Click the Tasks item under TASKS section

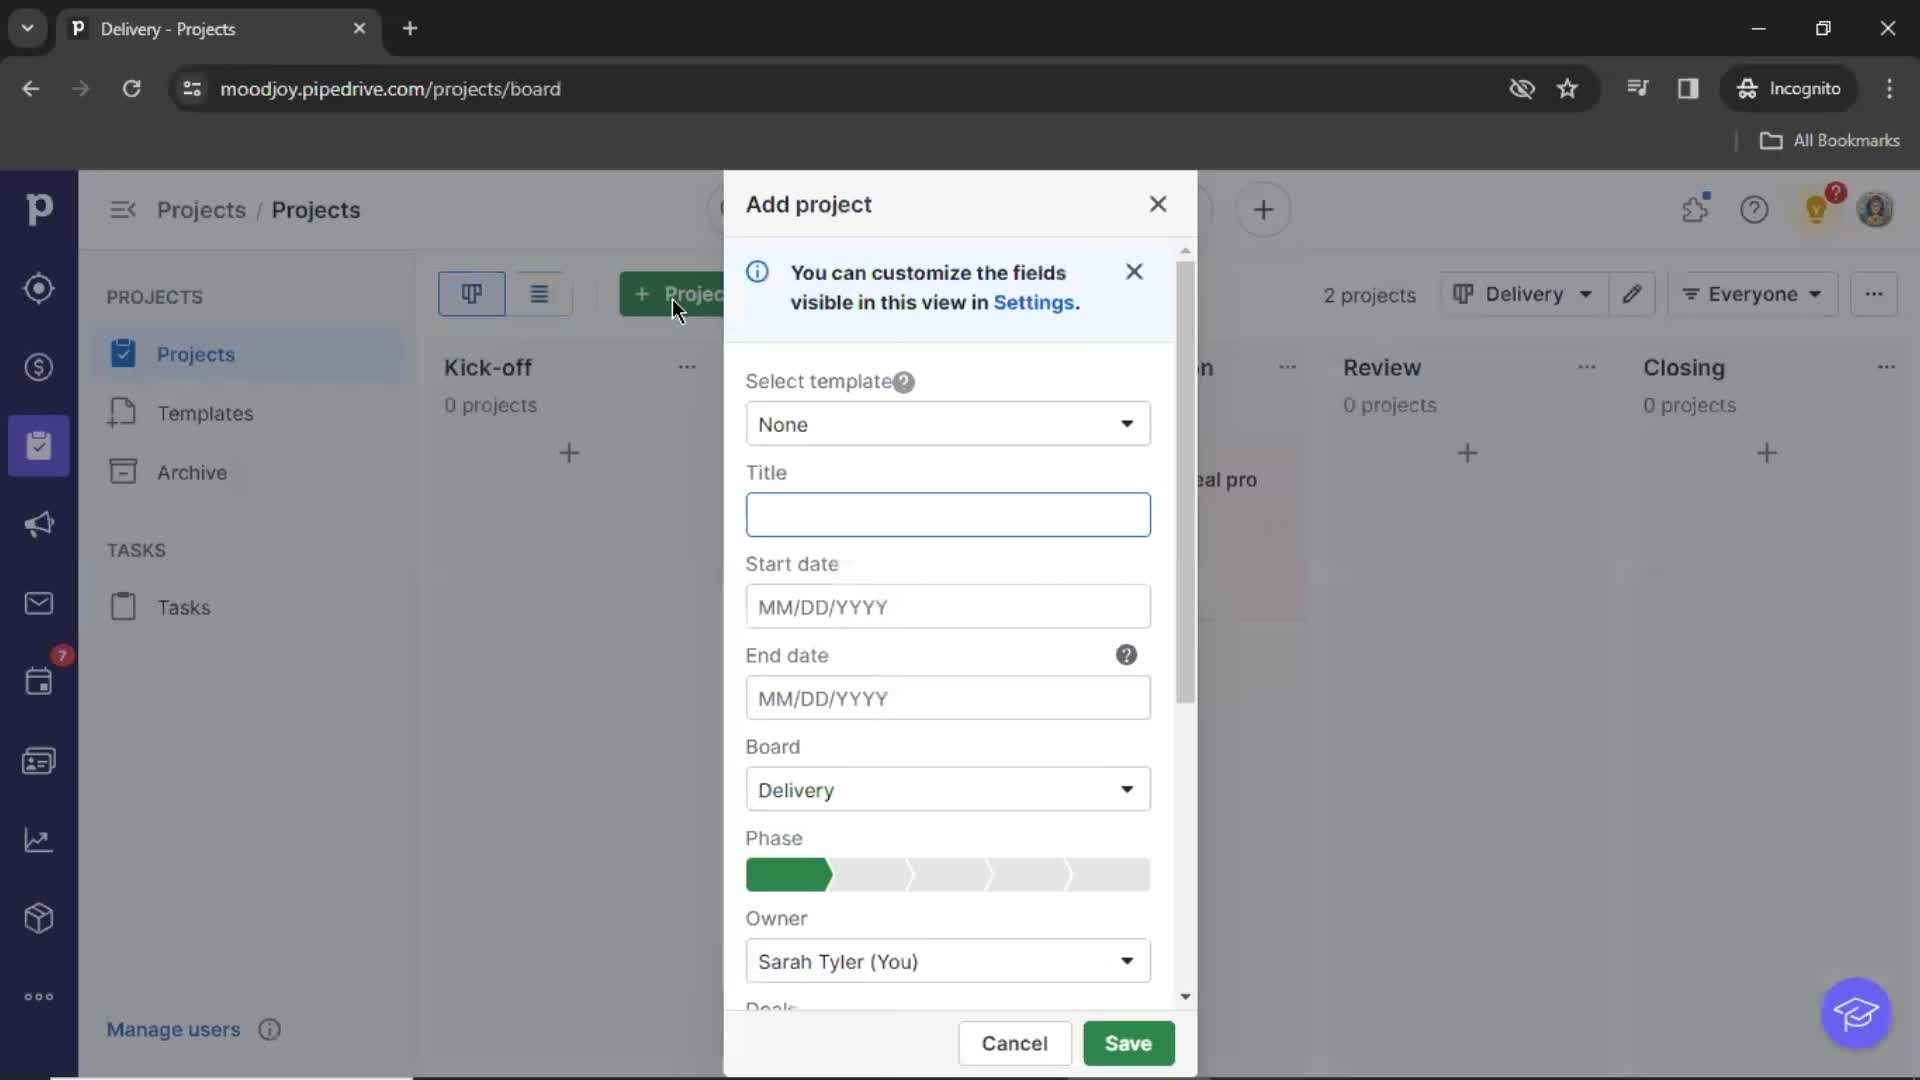click(183, 607)
